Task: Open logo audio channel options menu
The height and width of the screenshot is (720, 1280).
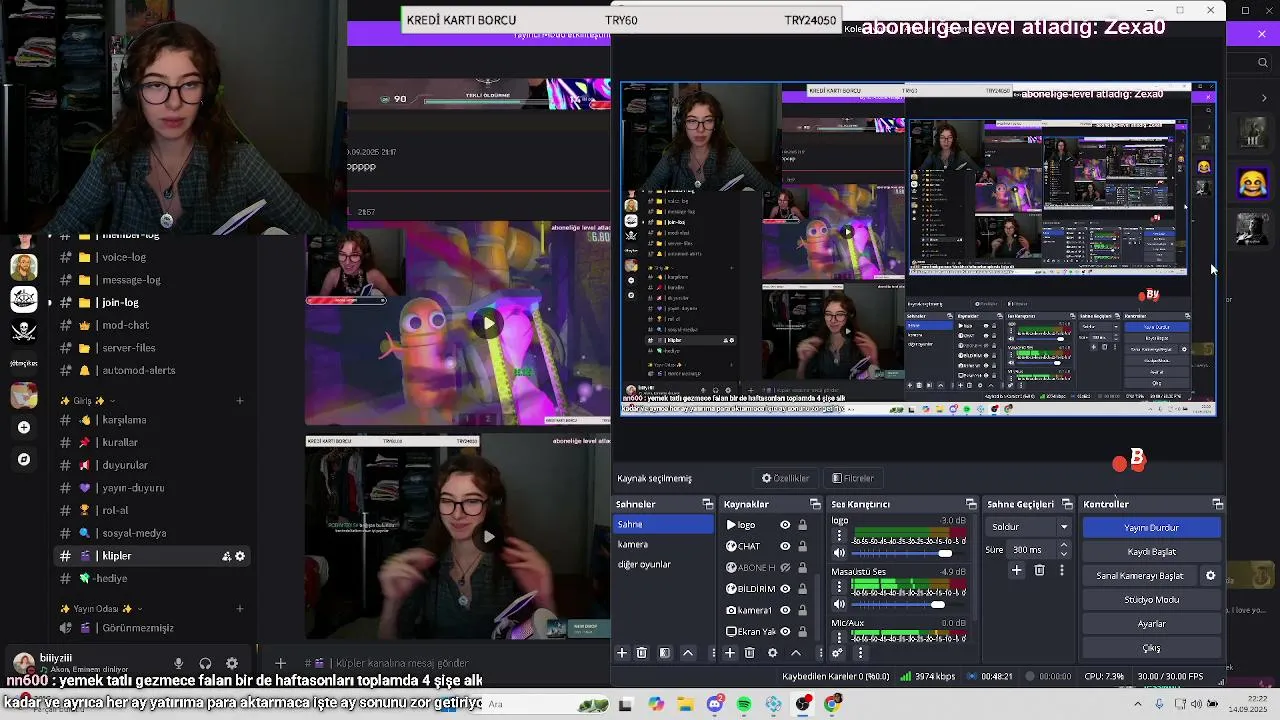Action: [x=839, y=535]
